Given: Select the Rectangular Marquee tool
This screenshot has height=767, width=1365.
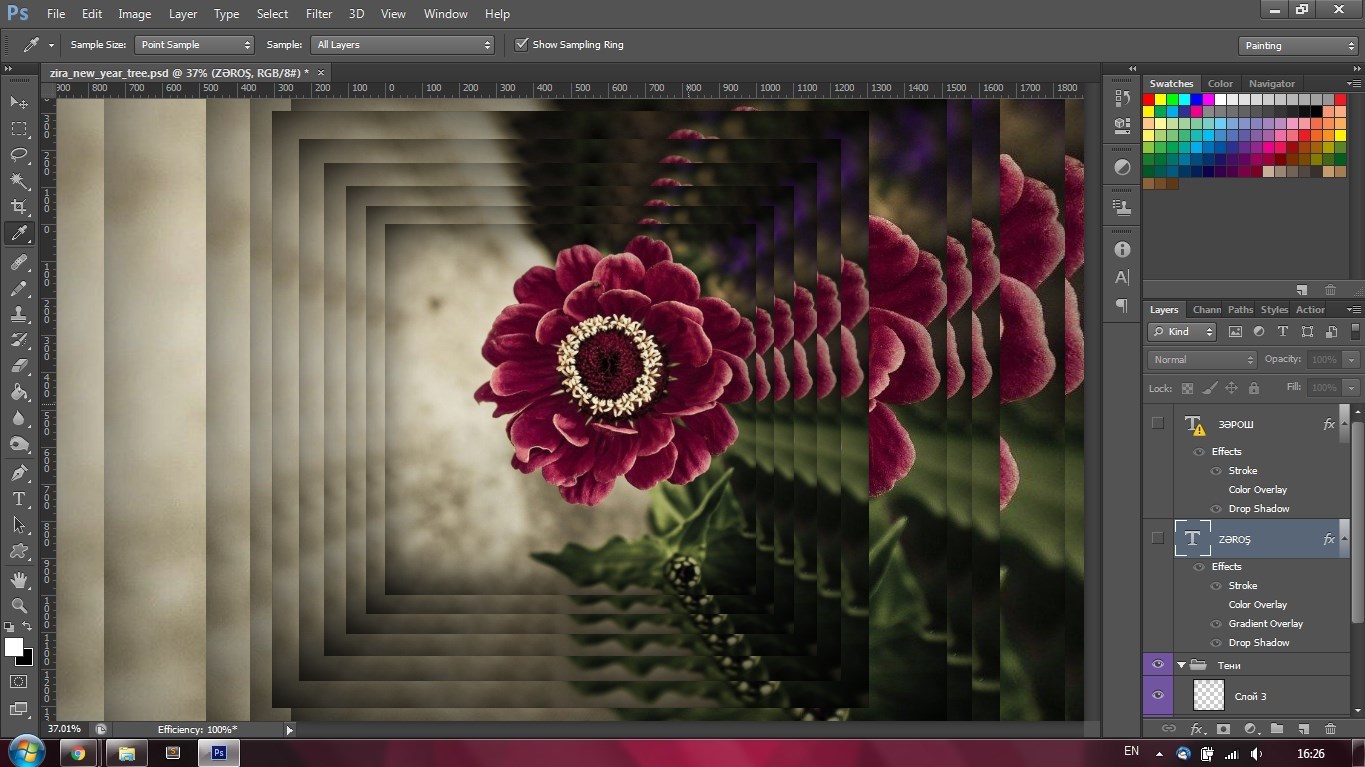Looking at the screenshot, I should 19,128.
